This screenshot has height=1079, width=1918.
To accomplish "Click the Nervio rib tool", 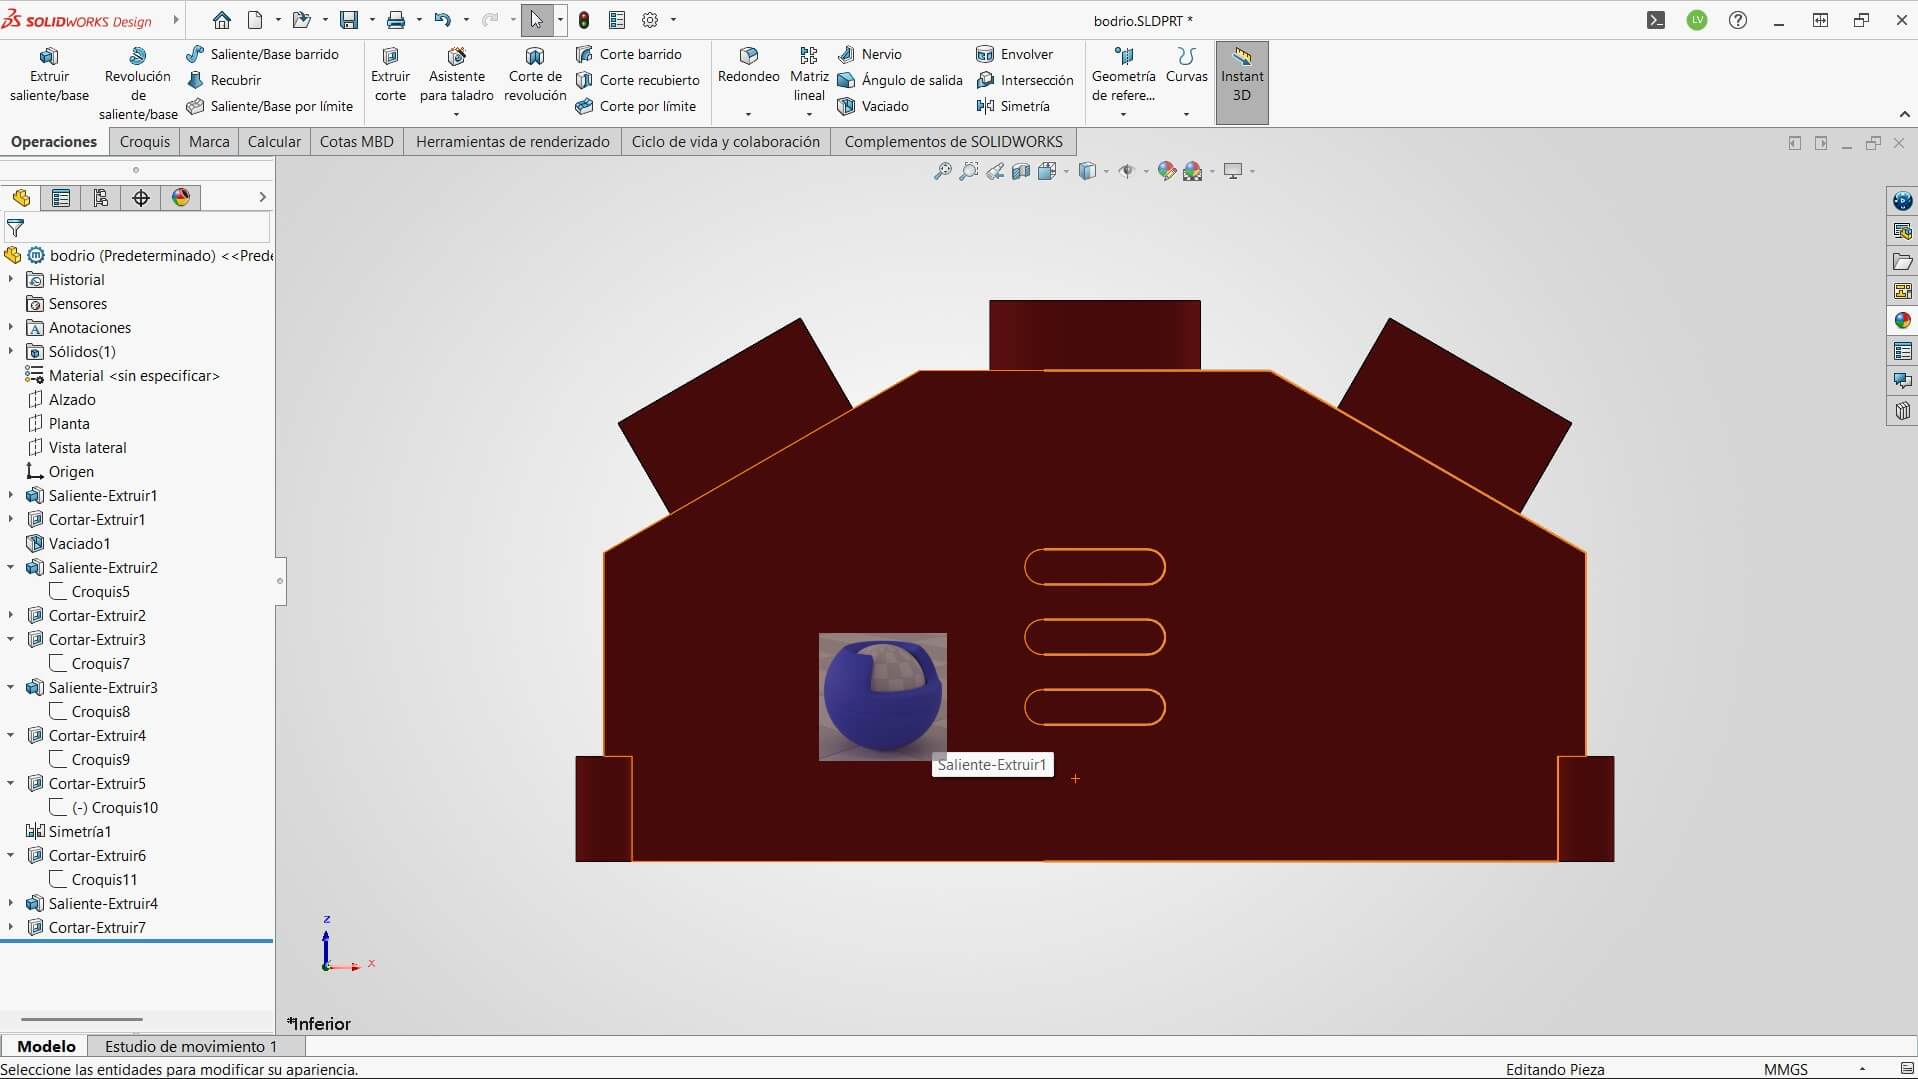I will tap(870, 54).
